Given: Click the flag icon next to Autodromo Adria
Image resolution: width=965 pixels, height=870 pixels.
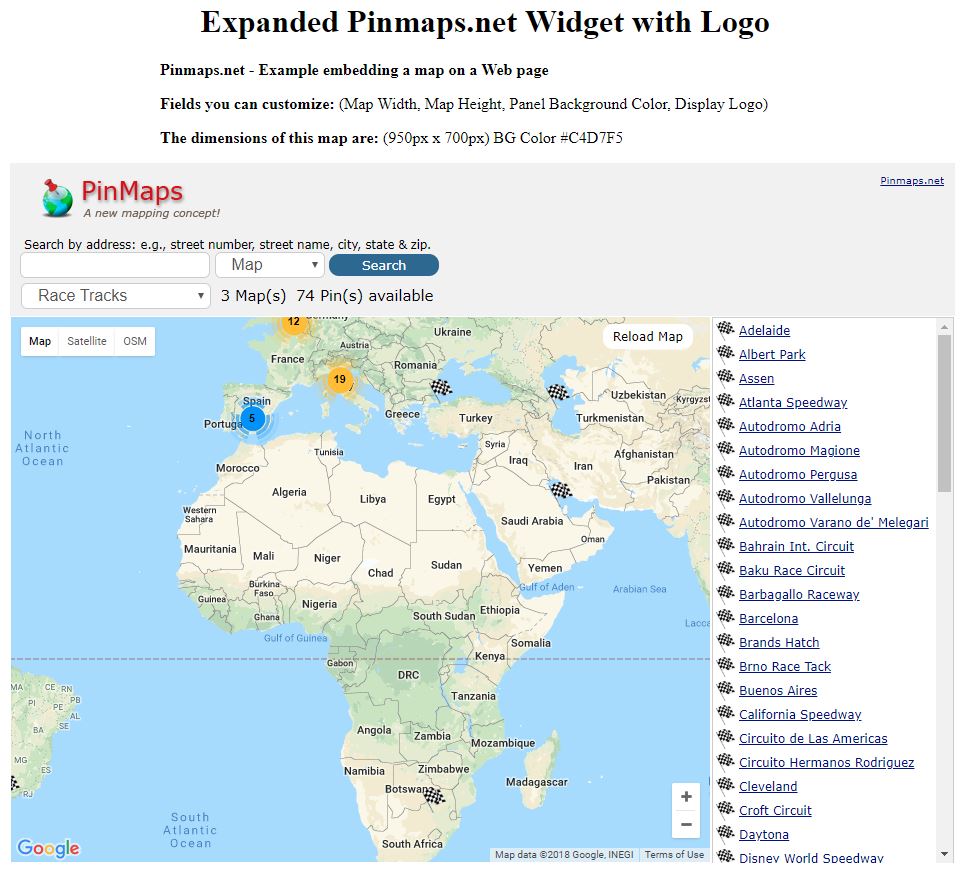Looking at the screenshot, I should click(x=726, y=425).
